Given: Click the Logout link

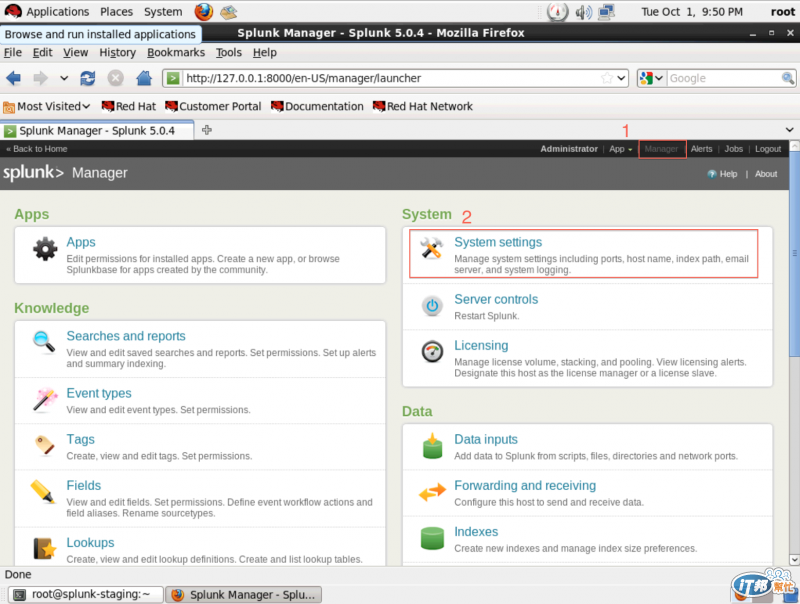Looking at the screenshot, I should click(x=768, y=149).
